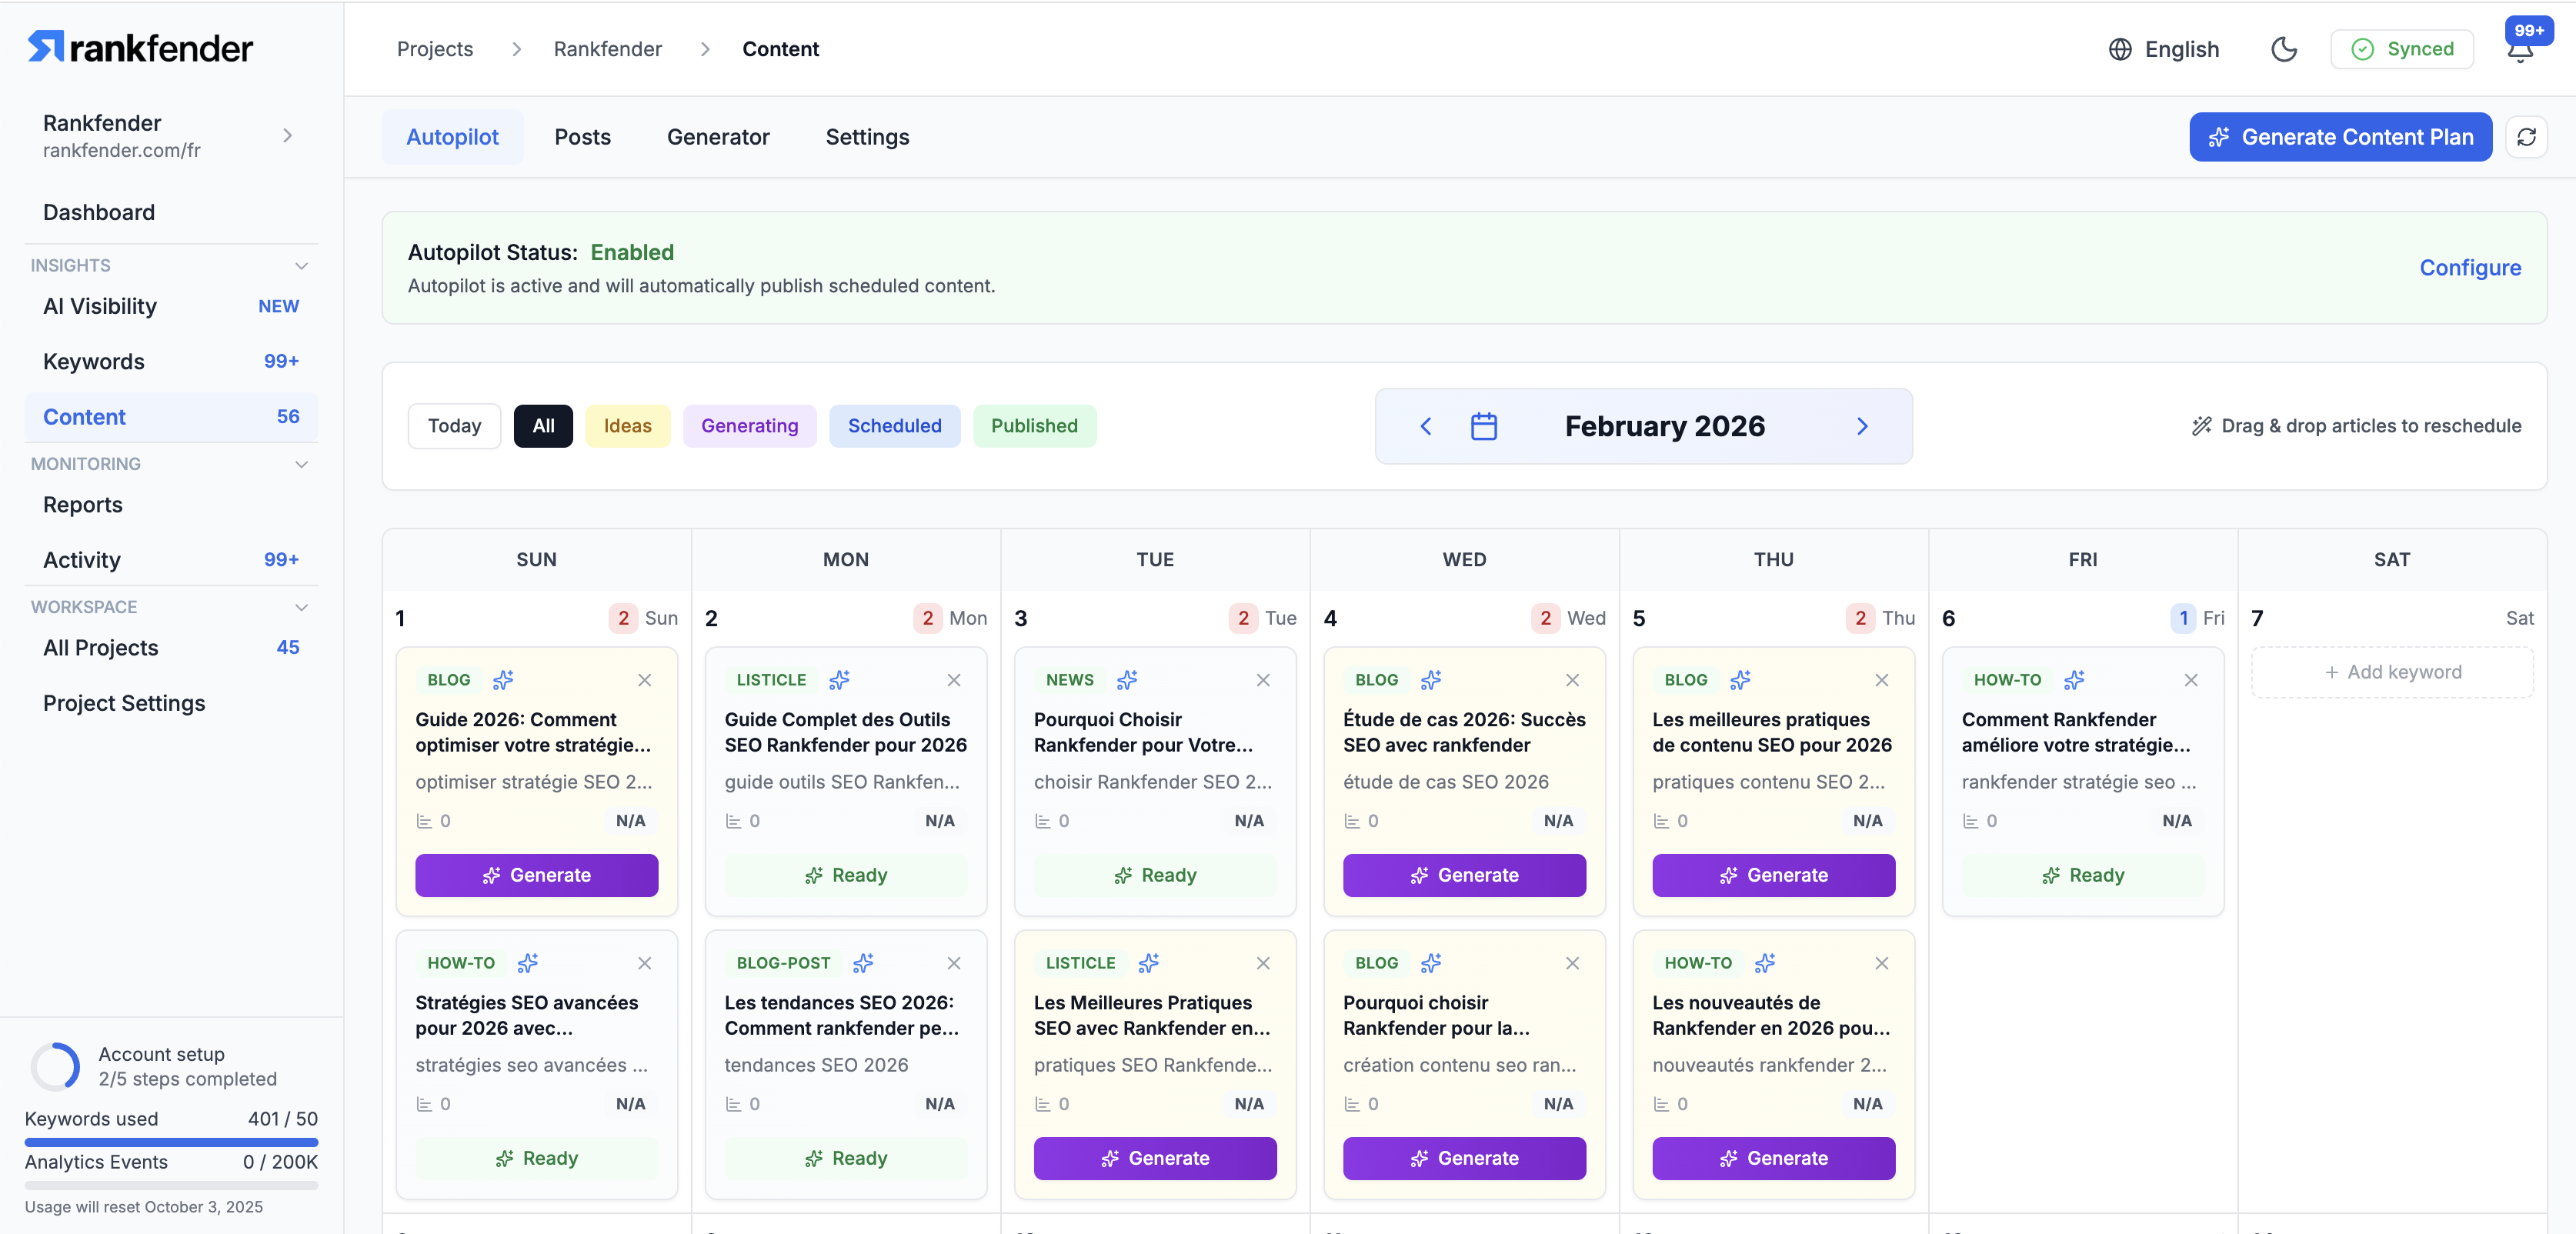Screen dimensions: 2576x1234
Task: Remove the Guide Complet des Outils listicle card
Action: [x=953, y=680]
